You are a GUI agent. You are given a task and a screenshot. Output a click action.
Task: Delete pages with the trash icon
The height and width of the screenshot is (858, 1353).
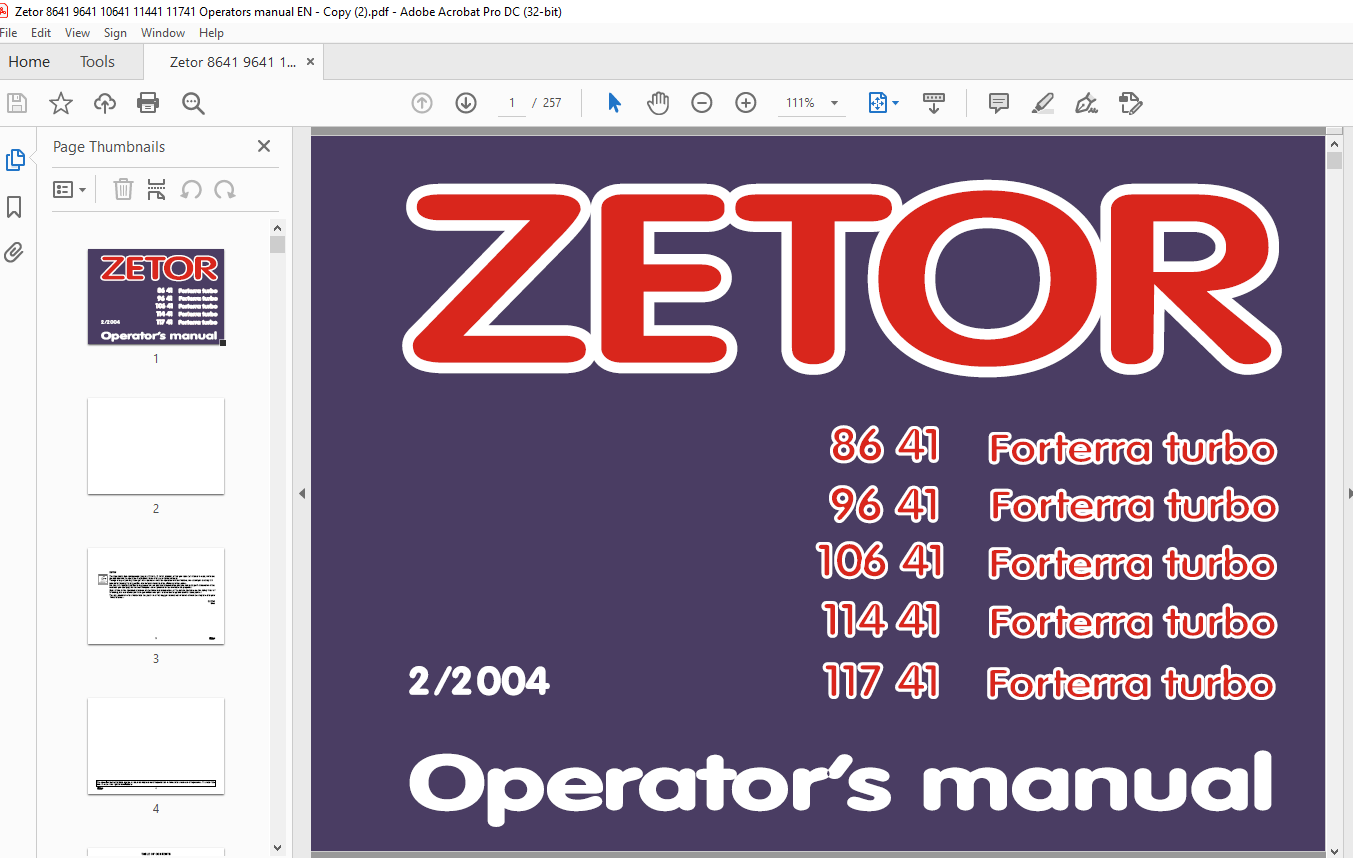pos(123,189)
